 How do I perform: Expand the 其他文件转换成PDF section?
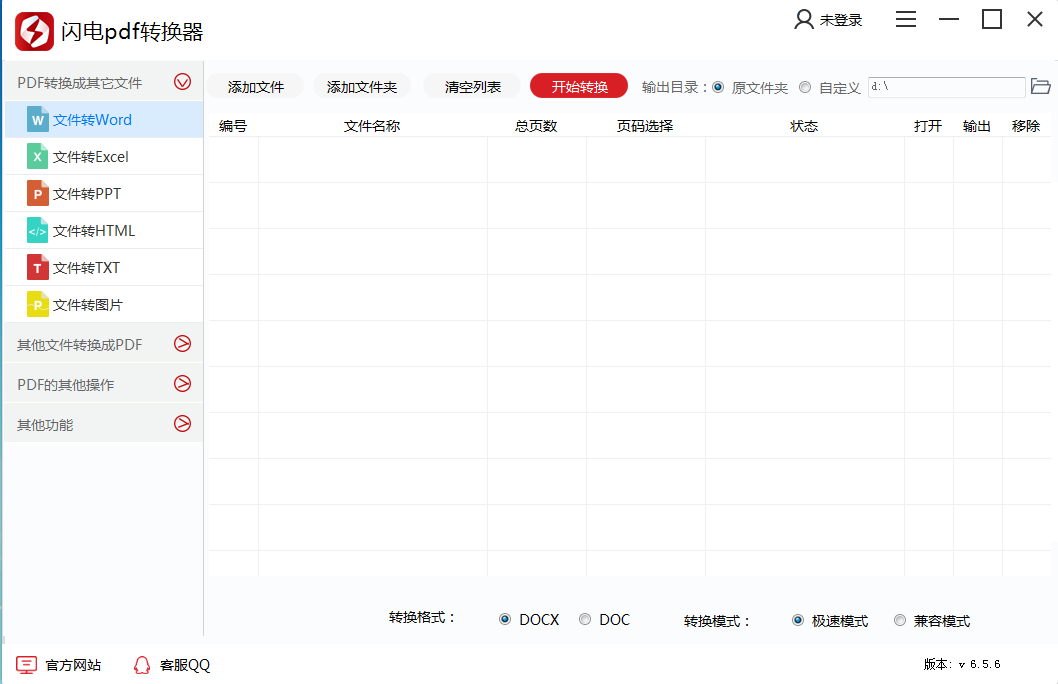[x=182, y=343]
